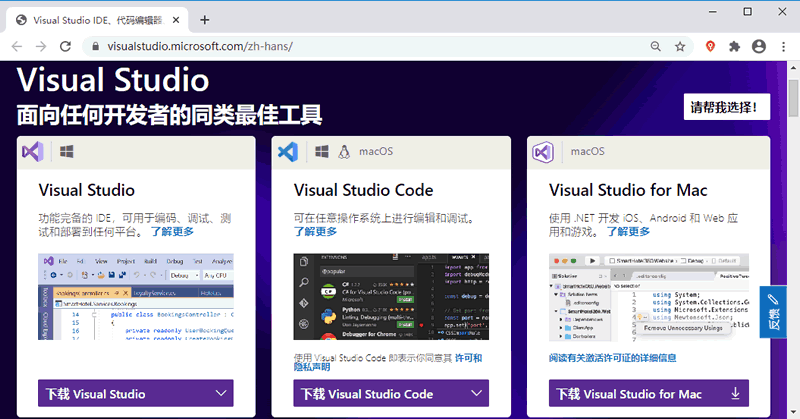The height and width of the screenshot is (419, 800).
Task: Click 下载 Visual Studio button
Action: (136, 393)
